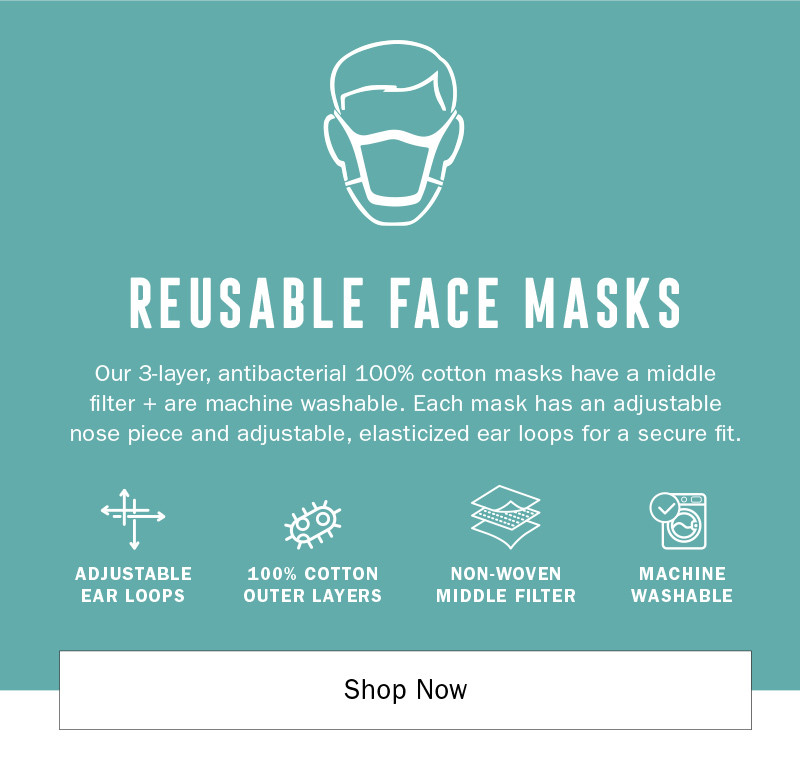800x760 pixels.
Task: Click the washing machine icon
Action: coord(679,520)
